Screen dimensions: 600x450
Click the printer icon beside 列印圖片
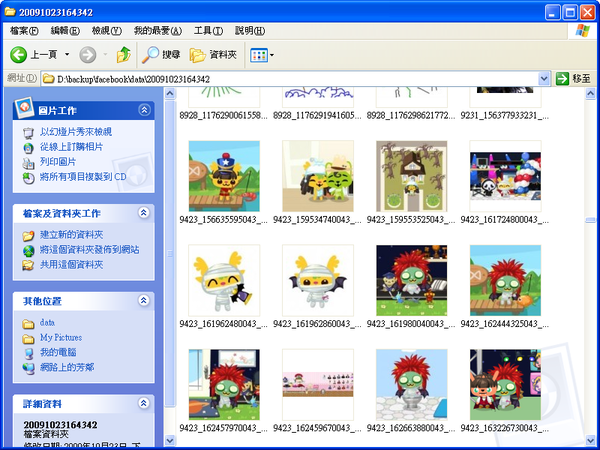point(28,163)
